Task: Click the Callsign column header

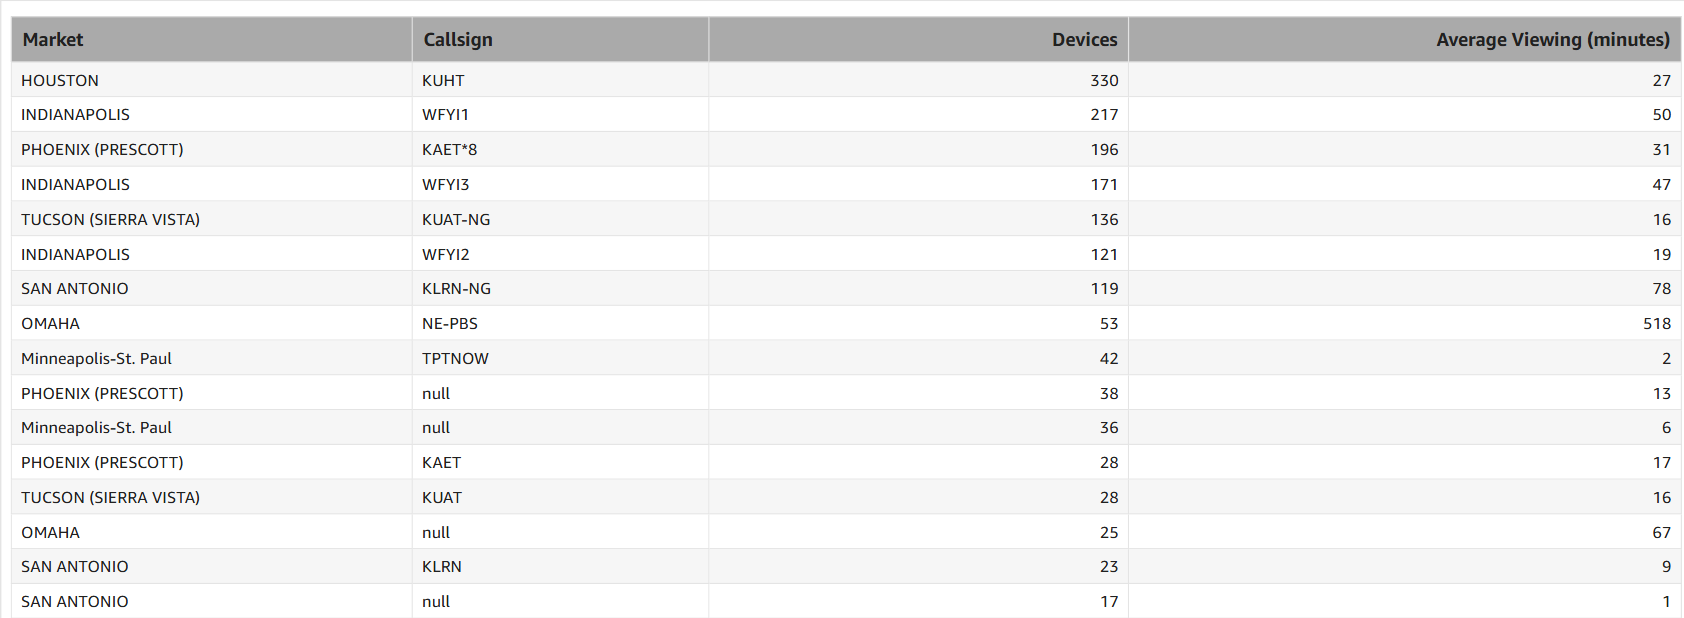Action: click(x=458, y=40)
